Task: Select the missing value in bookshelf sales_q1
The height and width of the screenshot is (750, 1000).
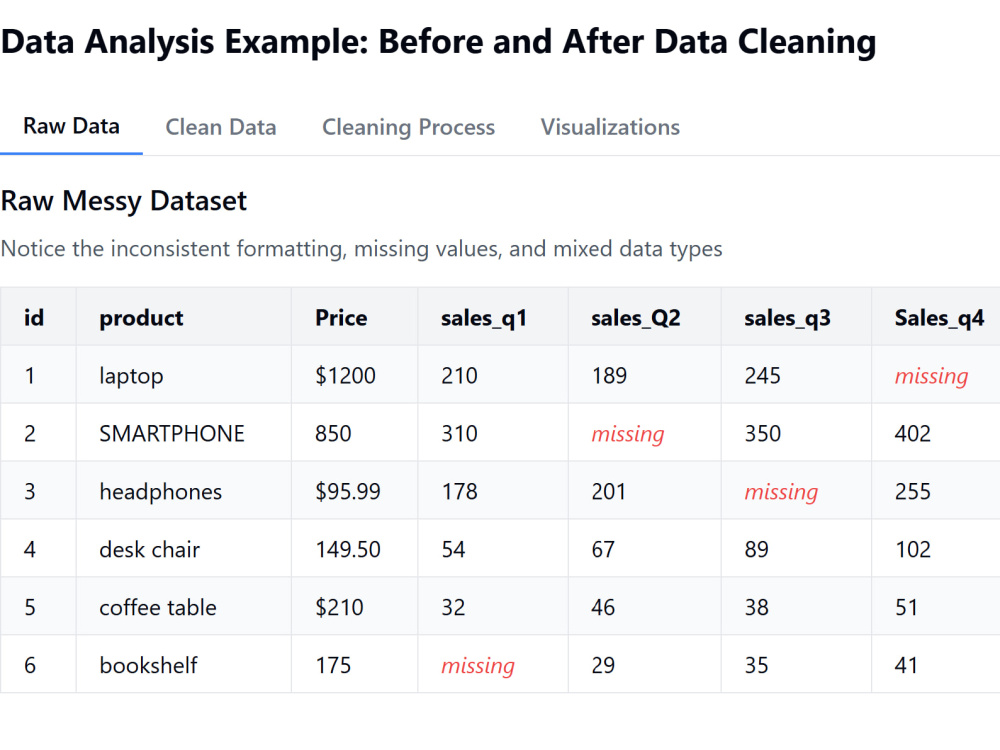Action: click(477, 665)
